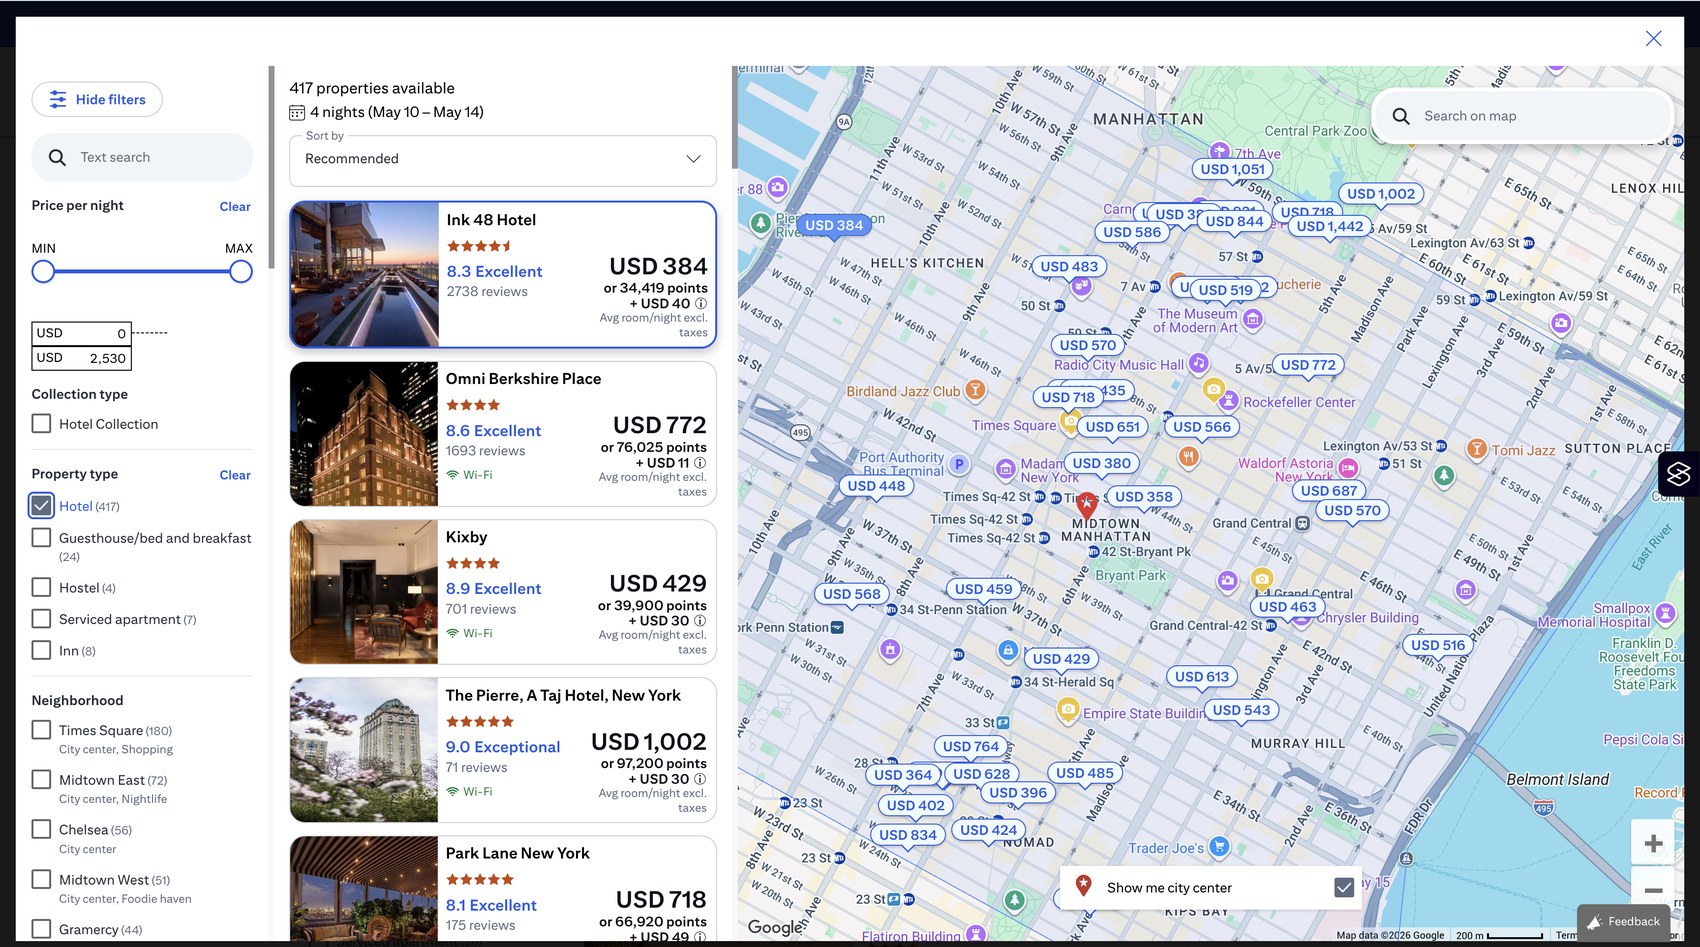Click the Hide filters button

point(97,99)
